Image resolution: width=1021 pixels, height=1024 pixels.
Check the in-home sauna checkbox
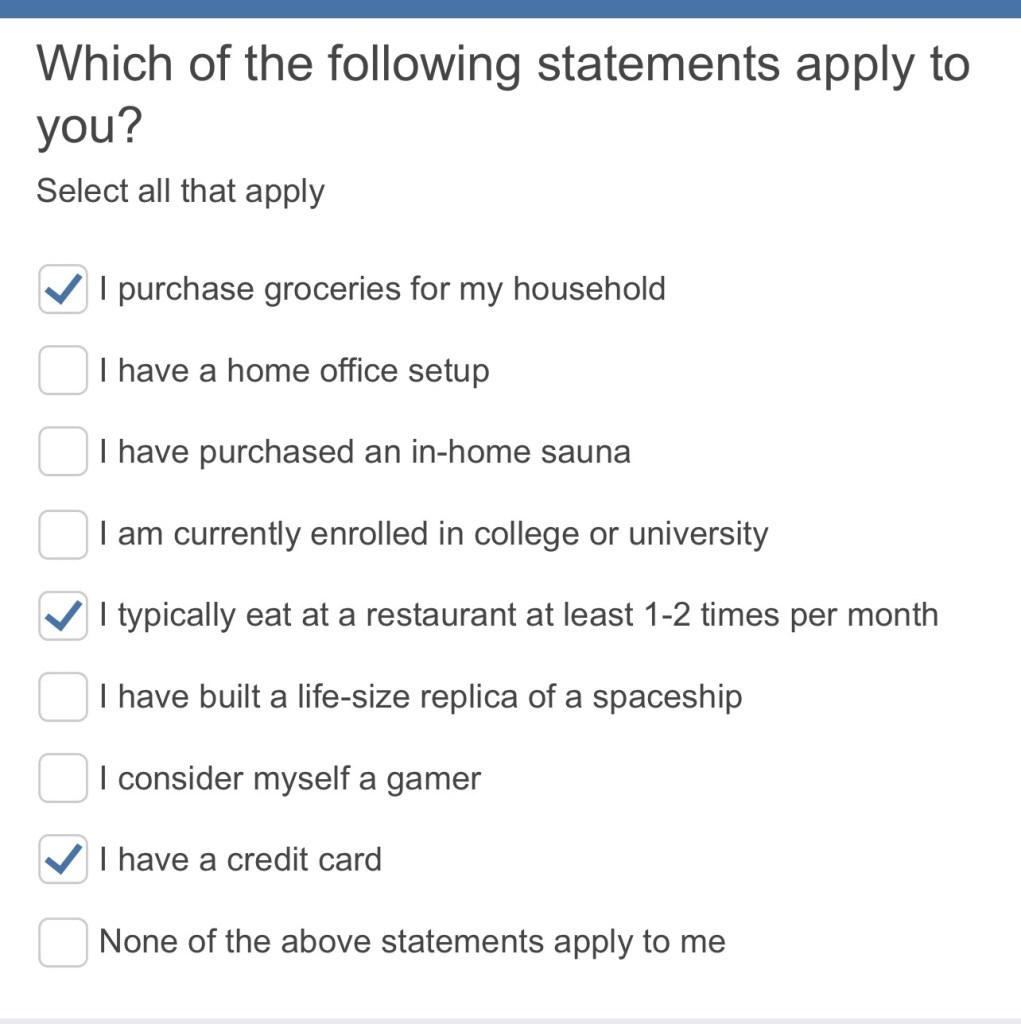point(63,452)
